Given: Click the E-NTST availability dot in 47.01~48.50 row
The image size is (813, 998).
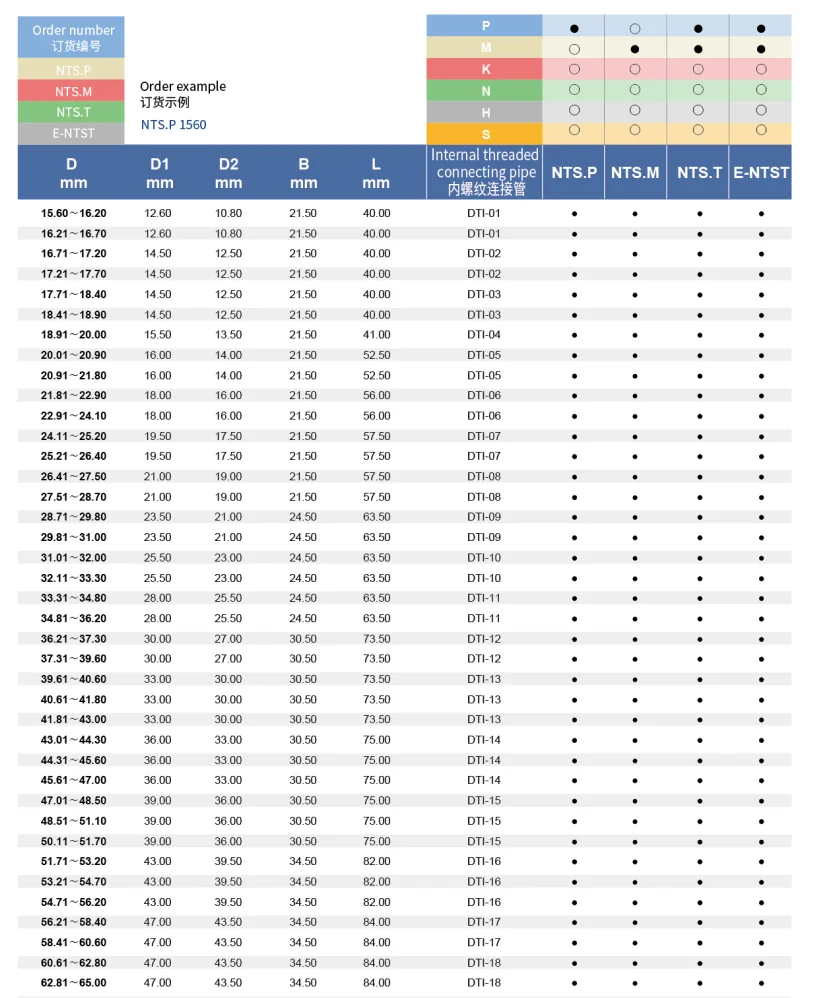Looking at the screenshot, I should 761,801.
